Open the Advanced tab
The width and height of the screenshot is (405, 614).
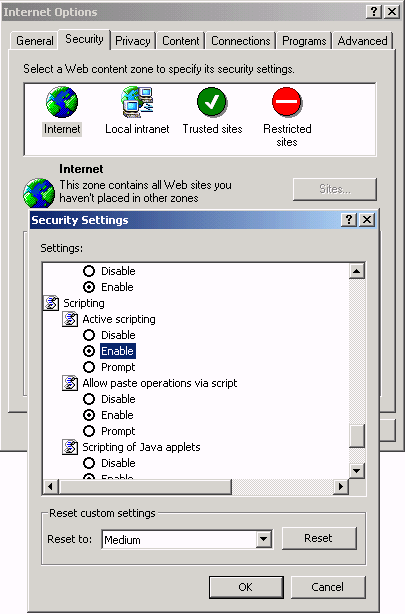[x=362, y=41]
